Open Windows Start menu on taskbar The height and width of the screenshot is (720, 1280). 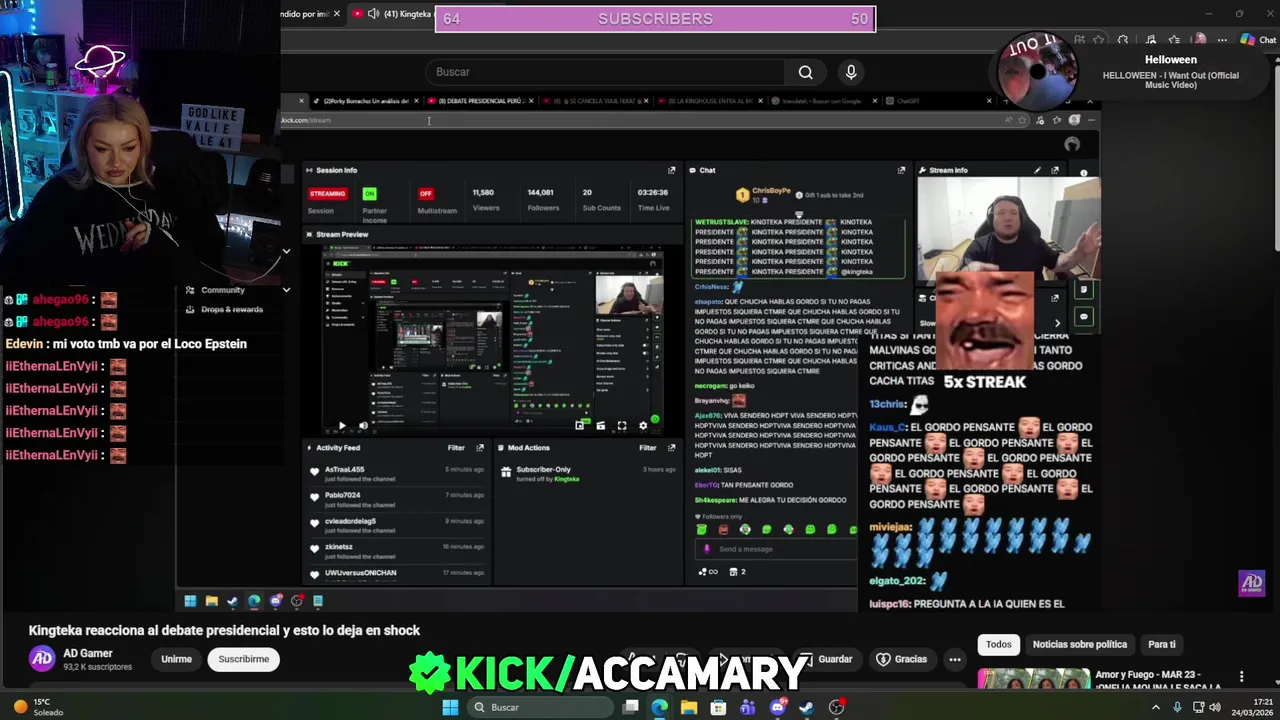tap(450, 707)
